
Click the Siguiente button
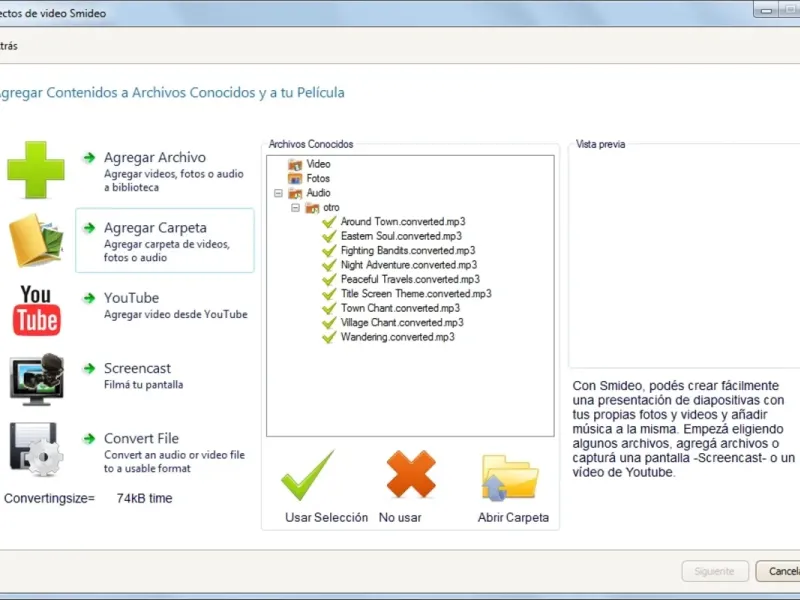point(715,571)
